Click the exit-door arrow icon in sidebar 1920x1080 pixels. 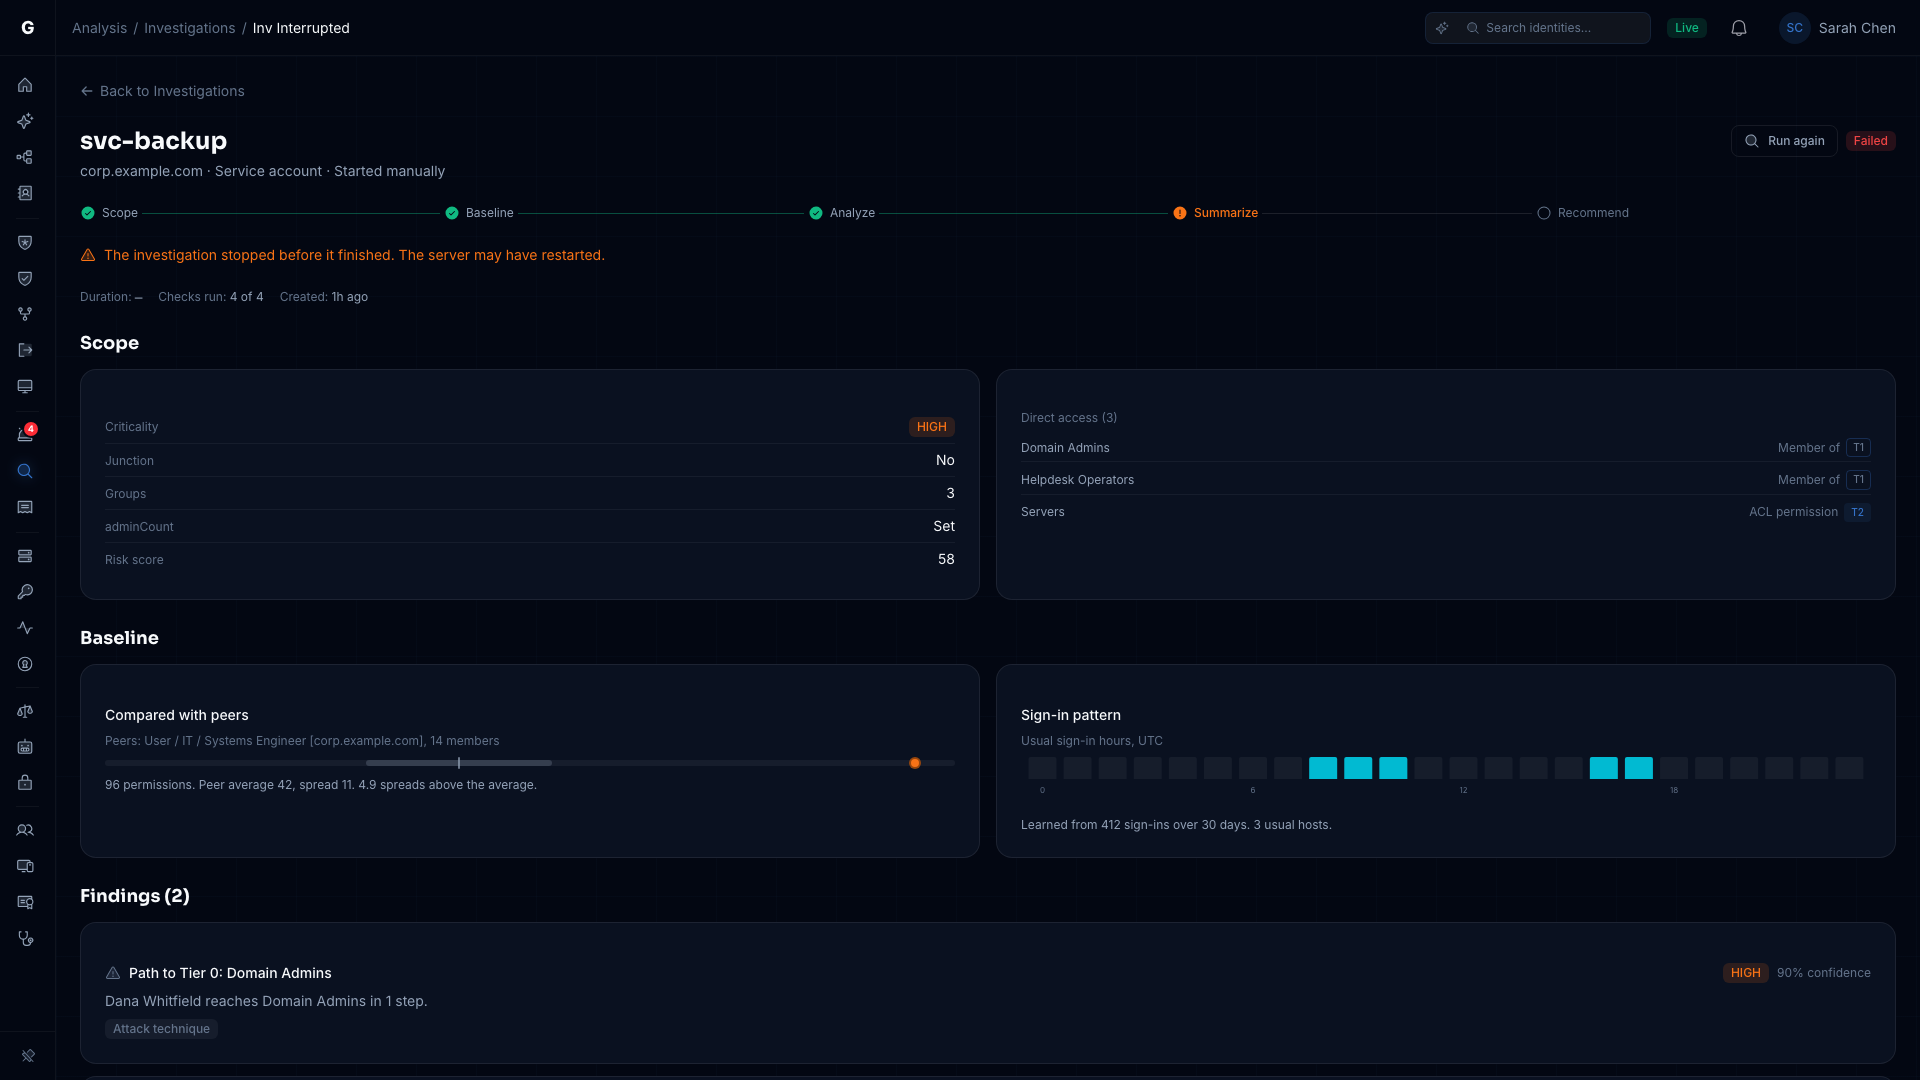[25, 350]
